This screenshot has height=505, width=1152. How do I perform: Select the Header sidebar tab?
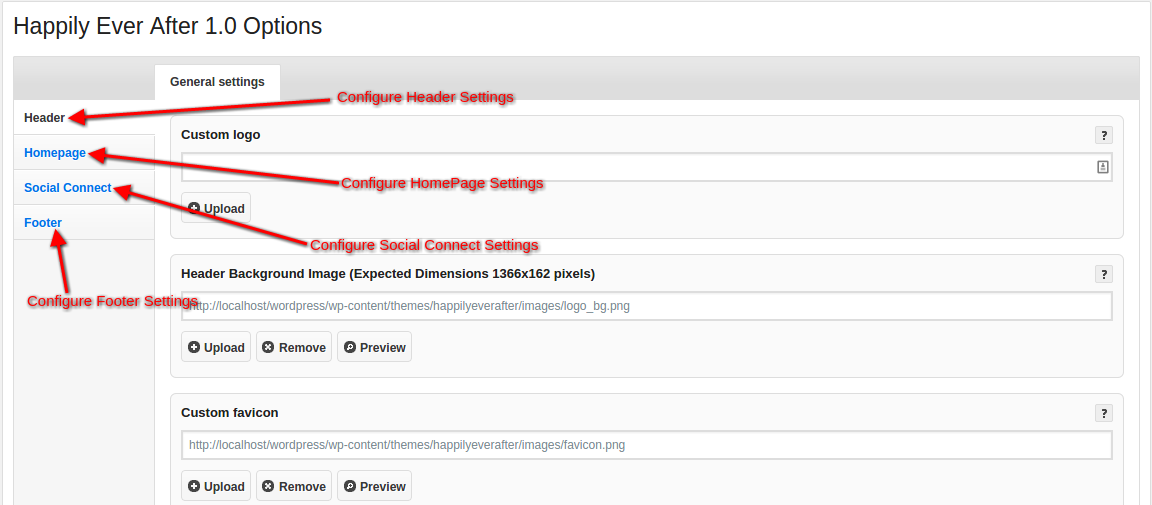(45, 118)
